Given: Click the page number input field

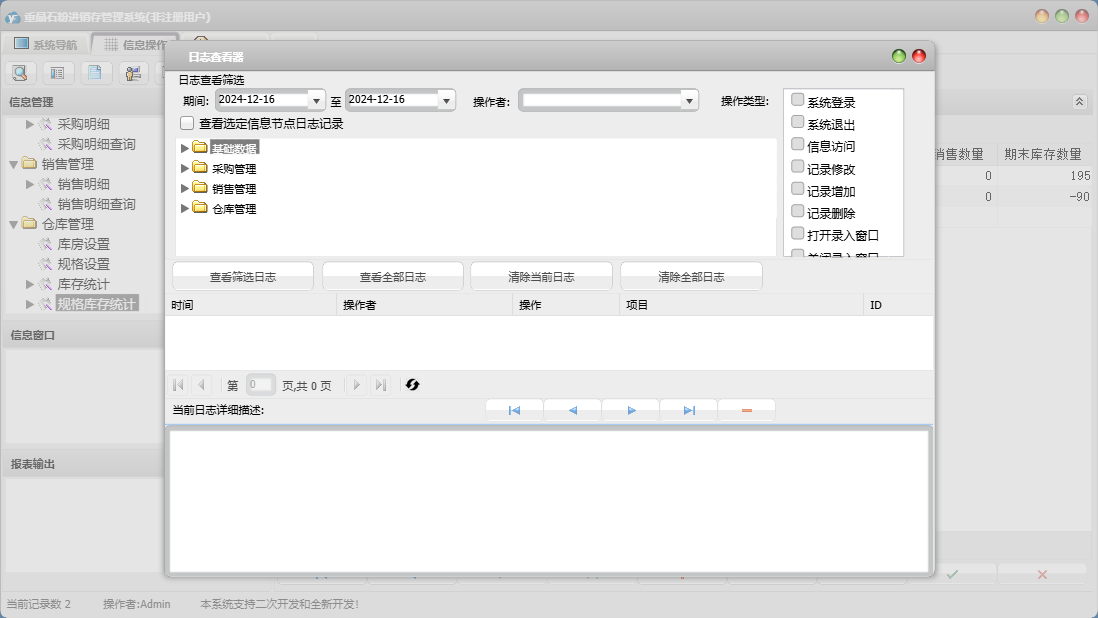Looking at the screenshot, I should click(x=260, y=385).
